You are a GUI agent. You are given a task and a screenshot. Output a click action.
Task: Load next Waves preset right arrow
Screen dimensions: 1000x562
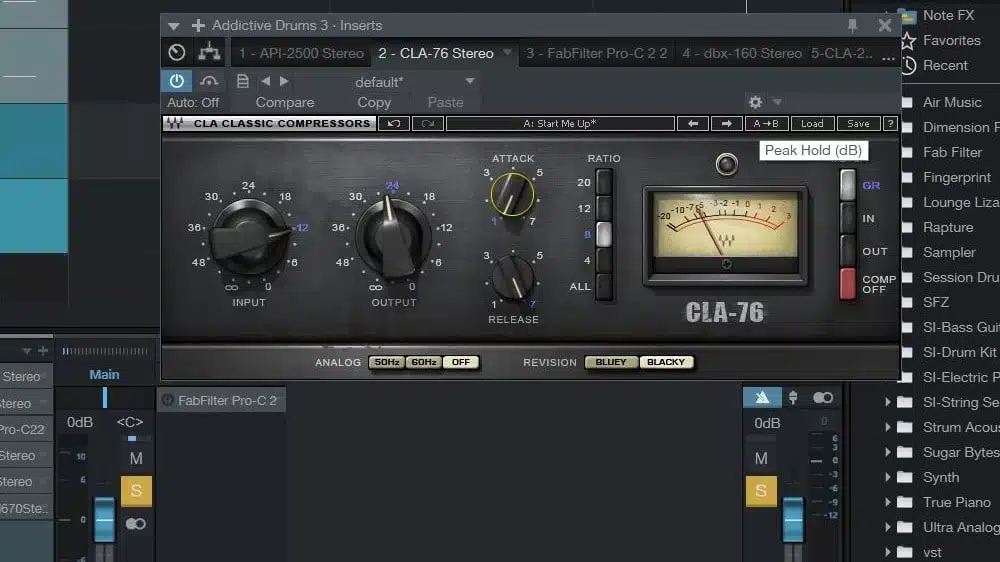(x=726, y=124)
